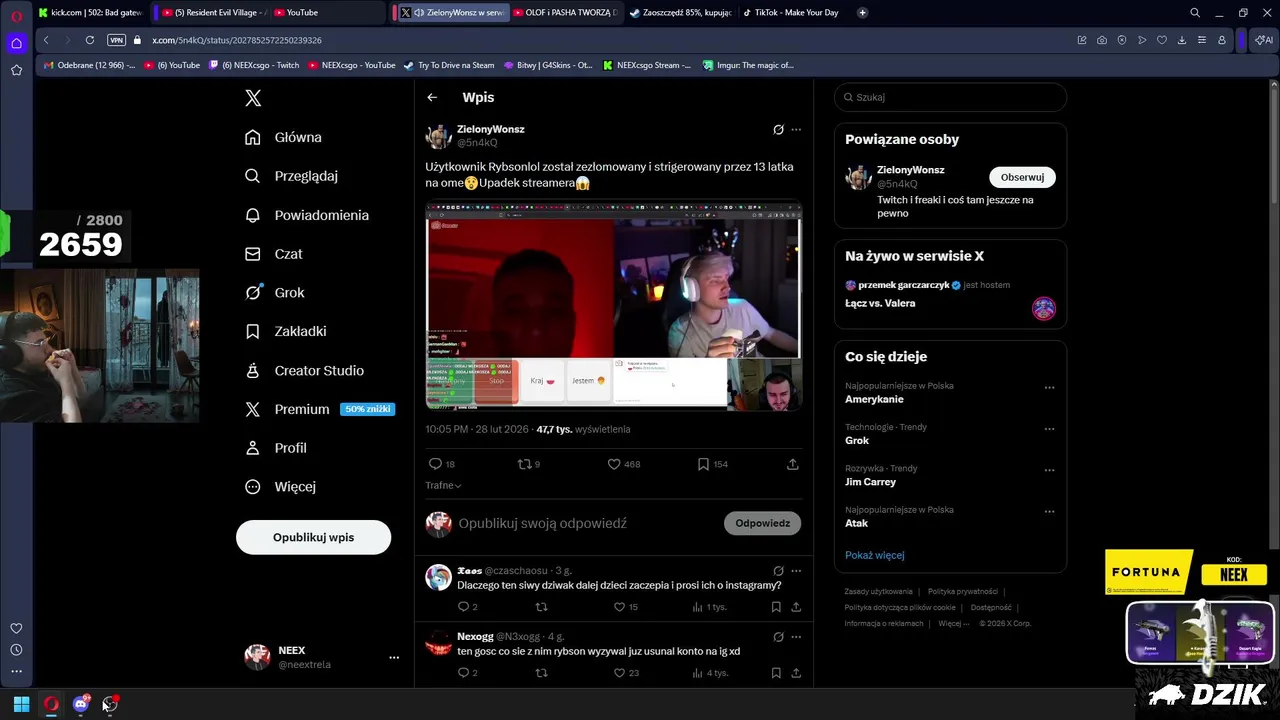Click the address bar URL x.com/5n4kQ
Image resolution: width=1280 pixels, height=720 pixels.
click(237, 40)
